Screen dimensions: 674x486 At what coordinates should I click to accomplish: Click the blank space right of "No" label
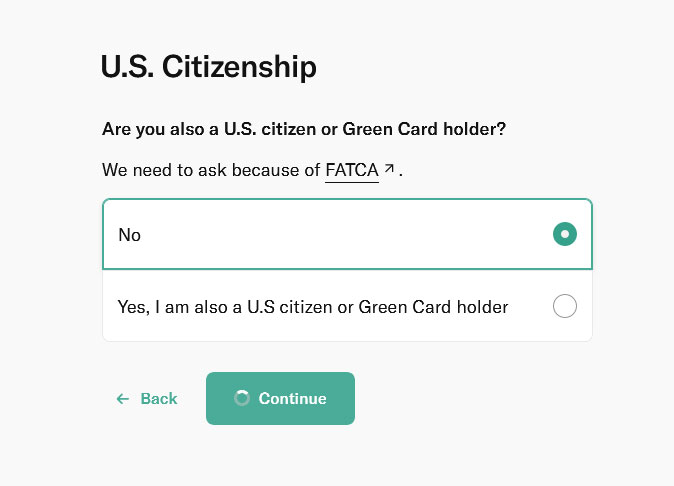tap(344, 234)
